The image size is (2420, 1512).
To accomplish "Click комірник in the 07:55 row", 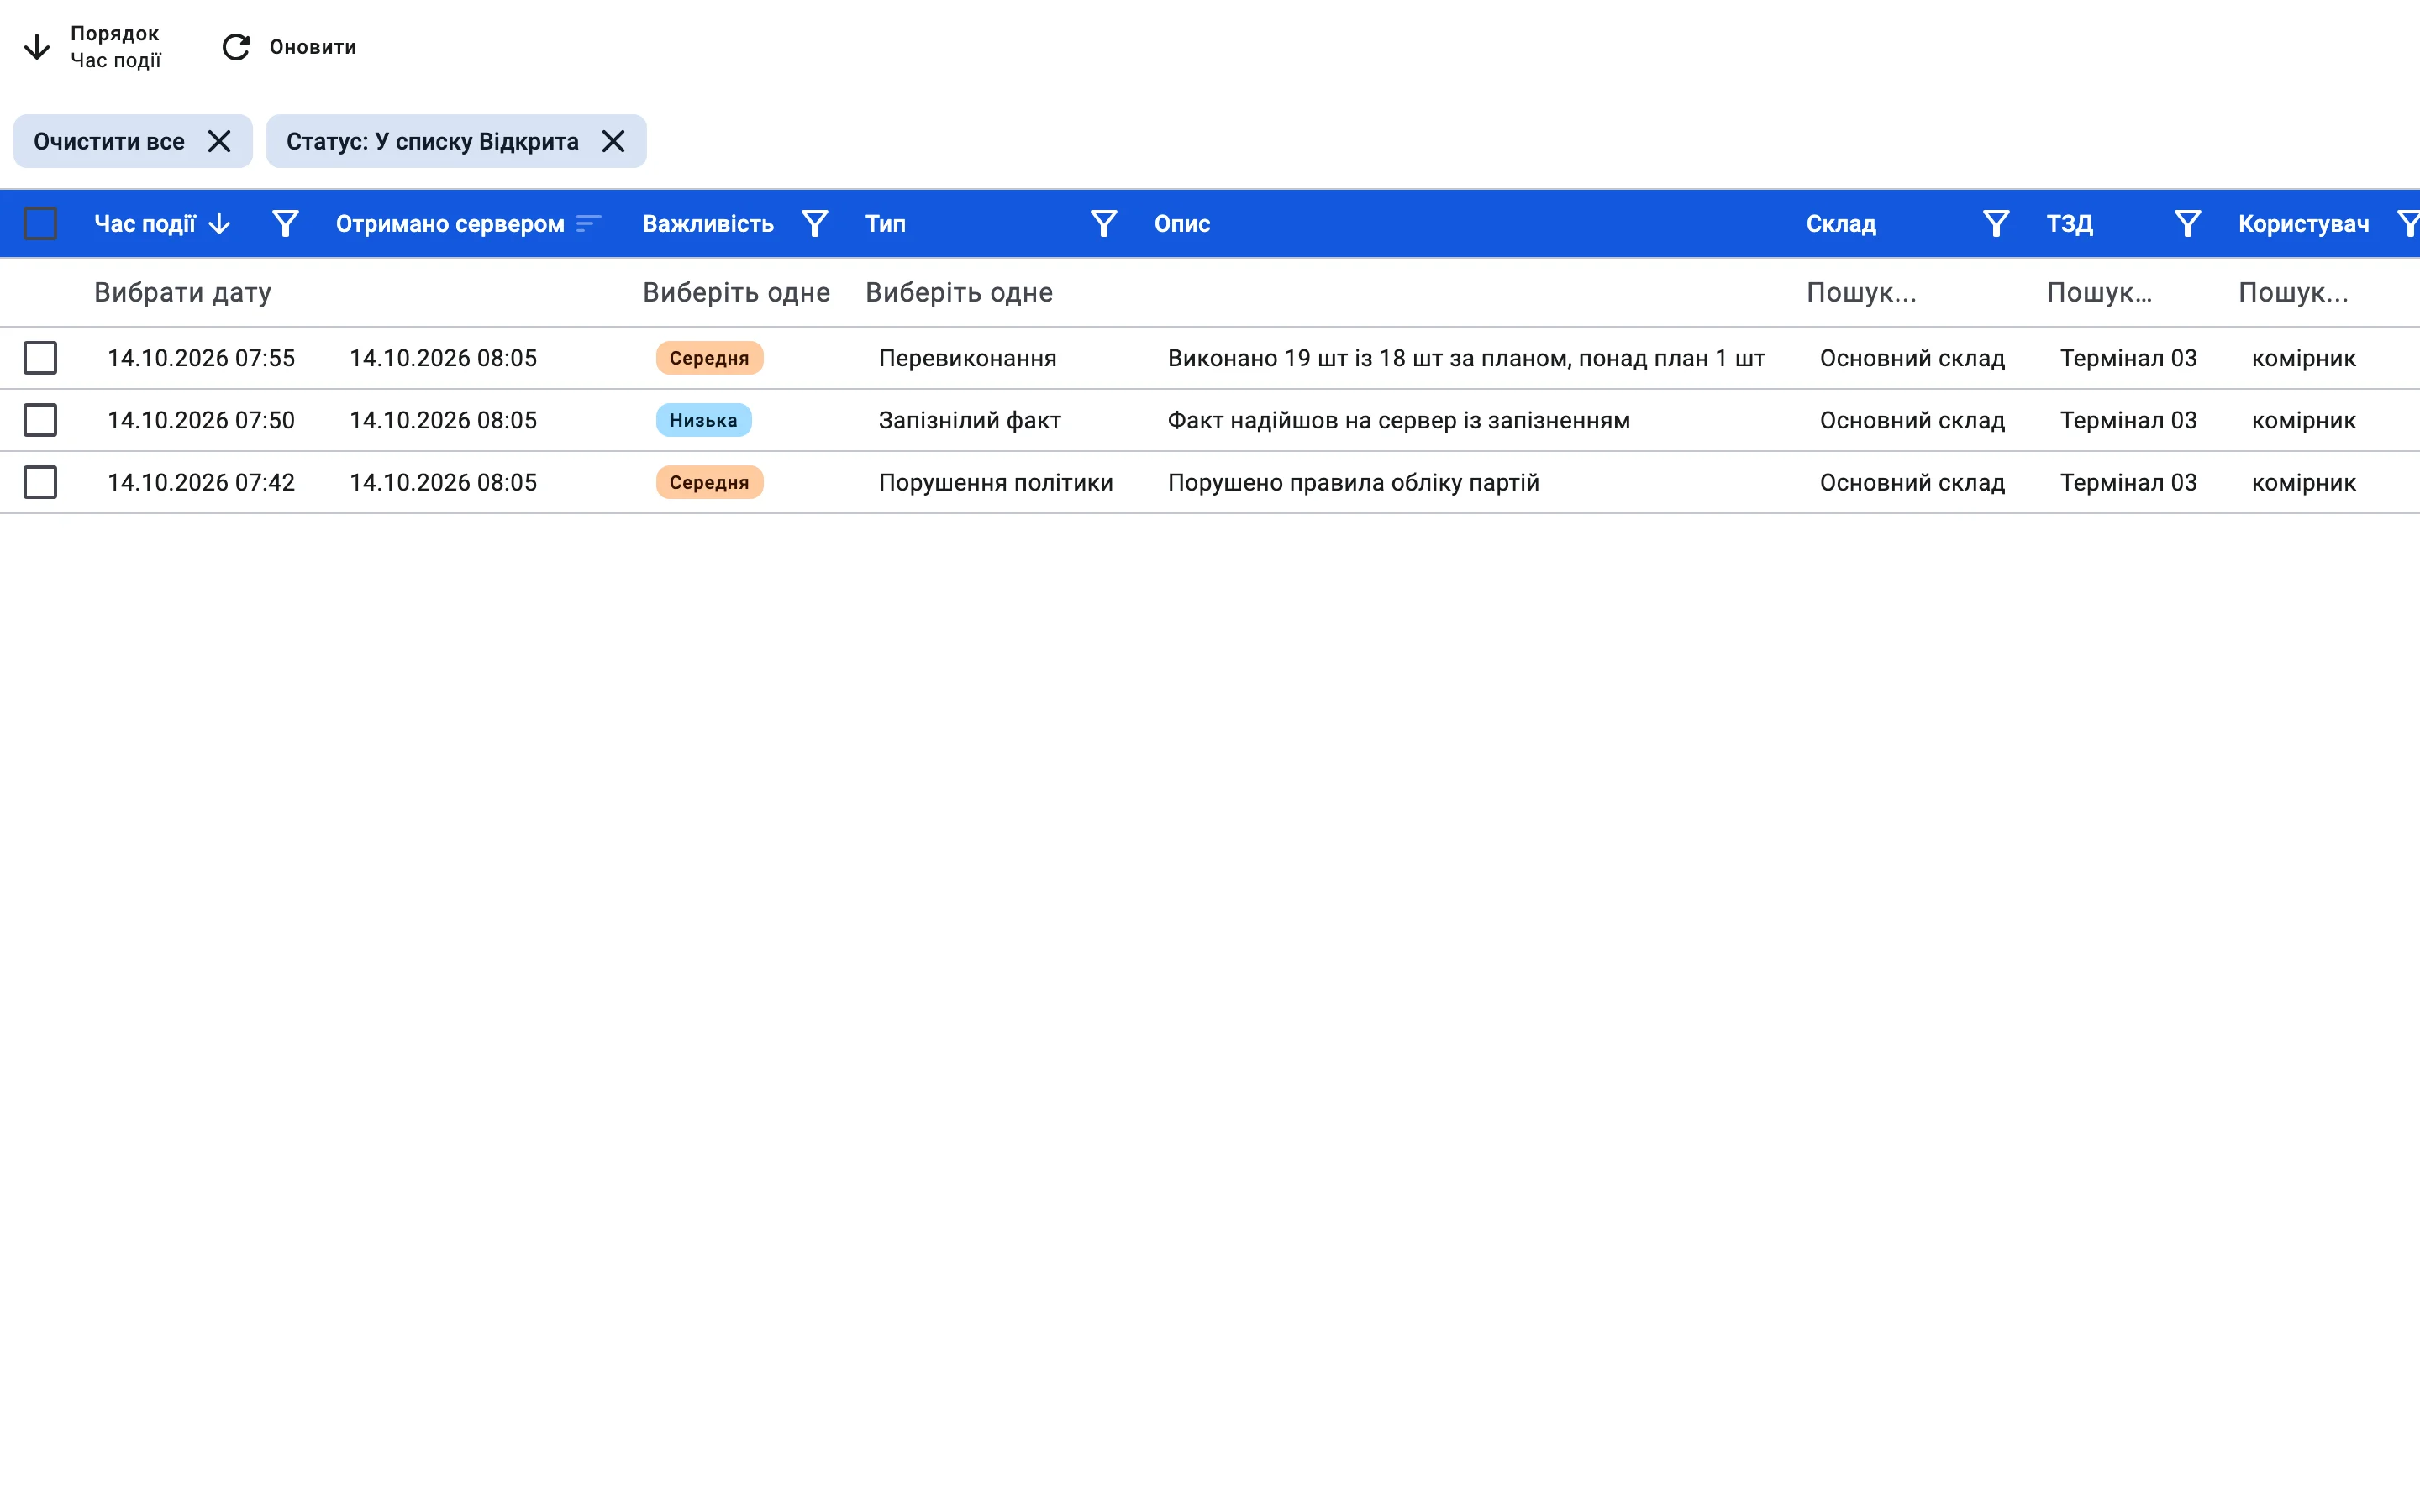I will [x=2303, y=358].
